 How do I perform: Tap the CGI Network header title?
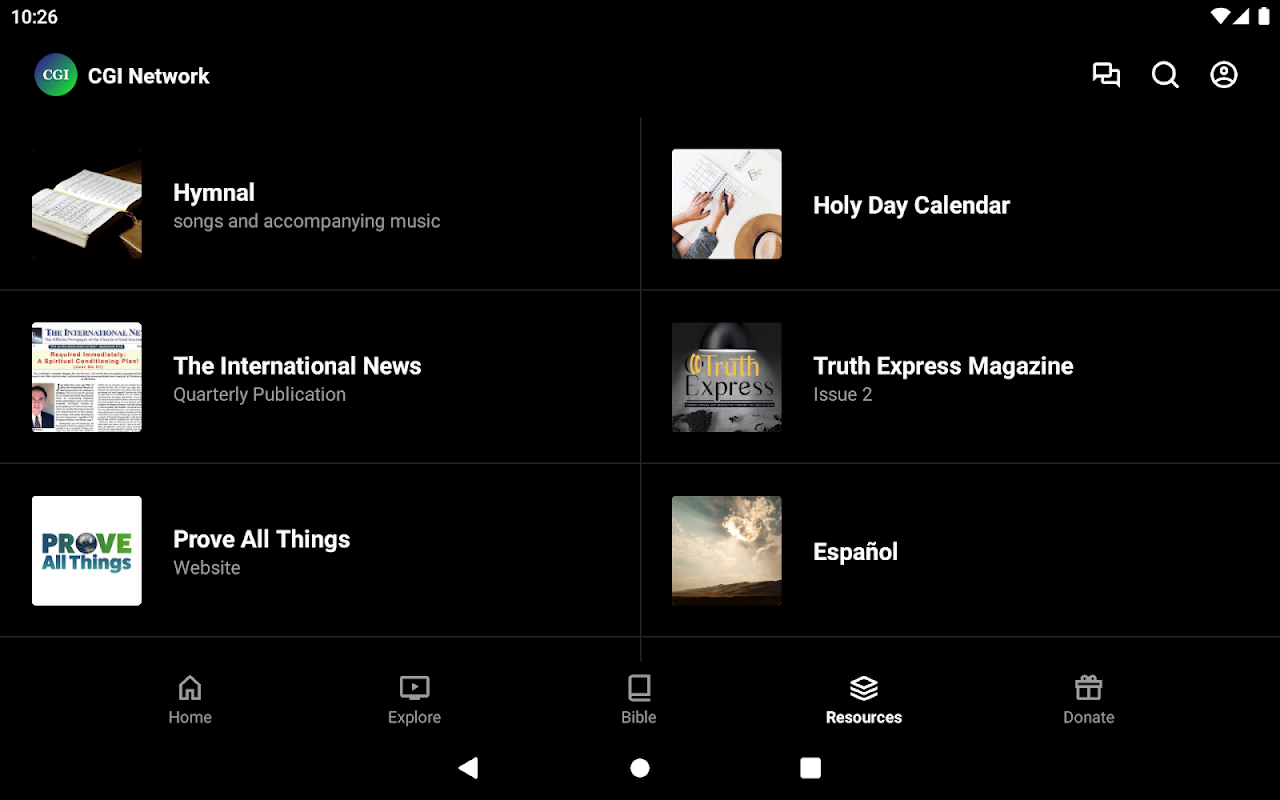click(x=149, y=76)
